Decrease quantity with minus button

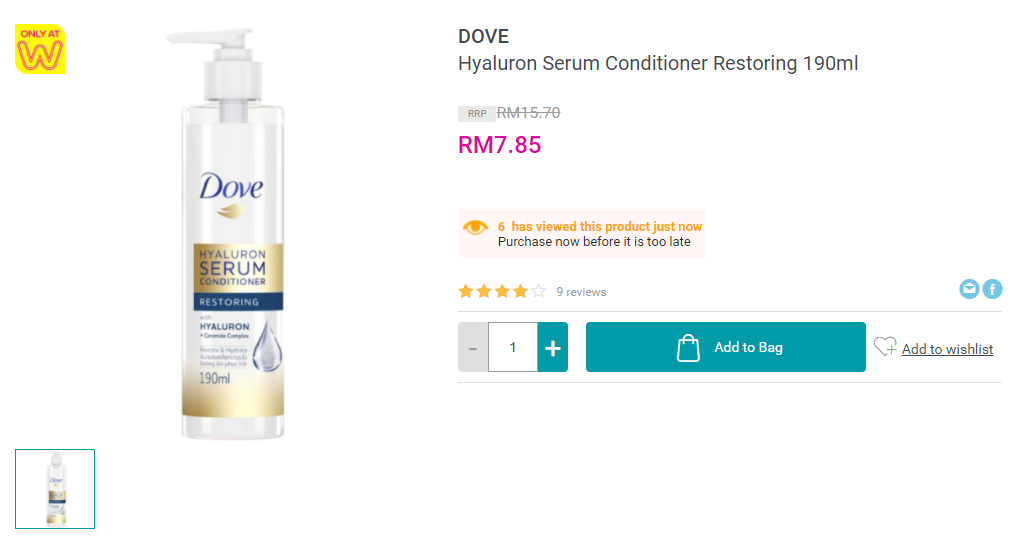tap(473, 347)
